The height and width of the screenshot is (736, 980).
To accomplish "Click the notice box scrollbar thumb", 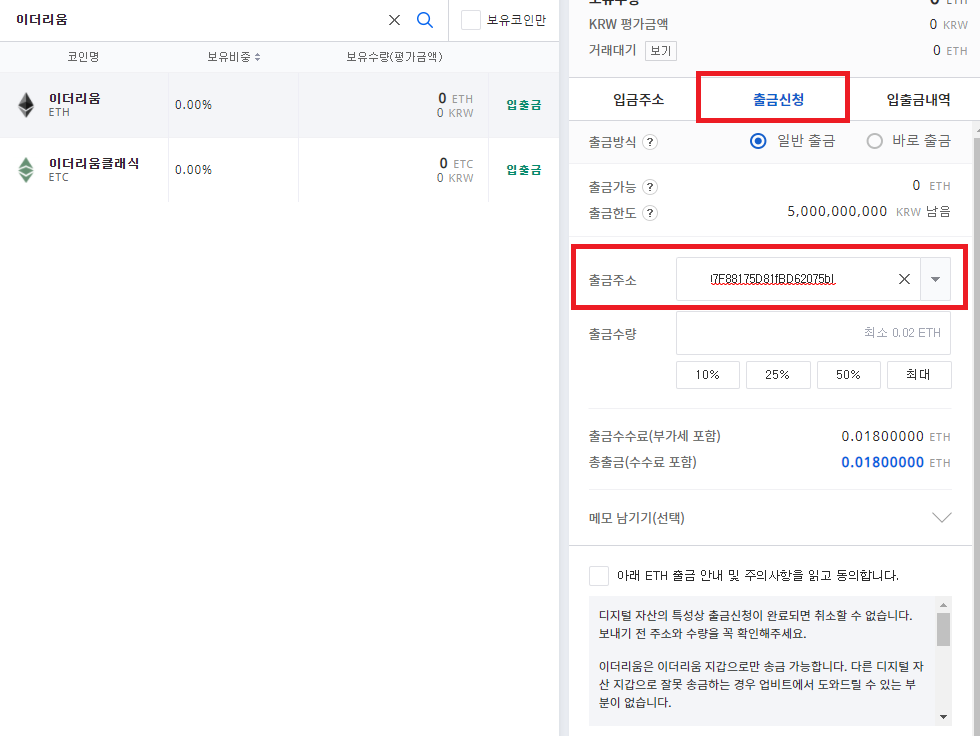I will pyautogui.click(x=943, y=630).
